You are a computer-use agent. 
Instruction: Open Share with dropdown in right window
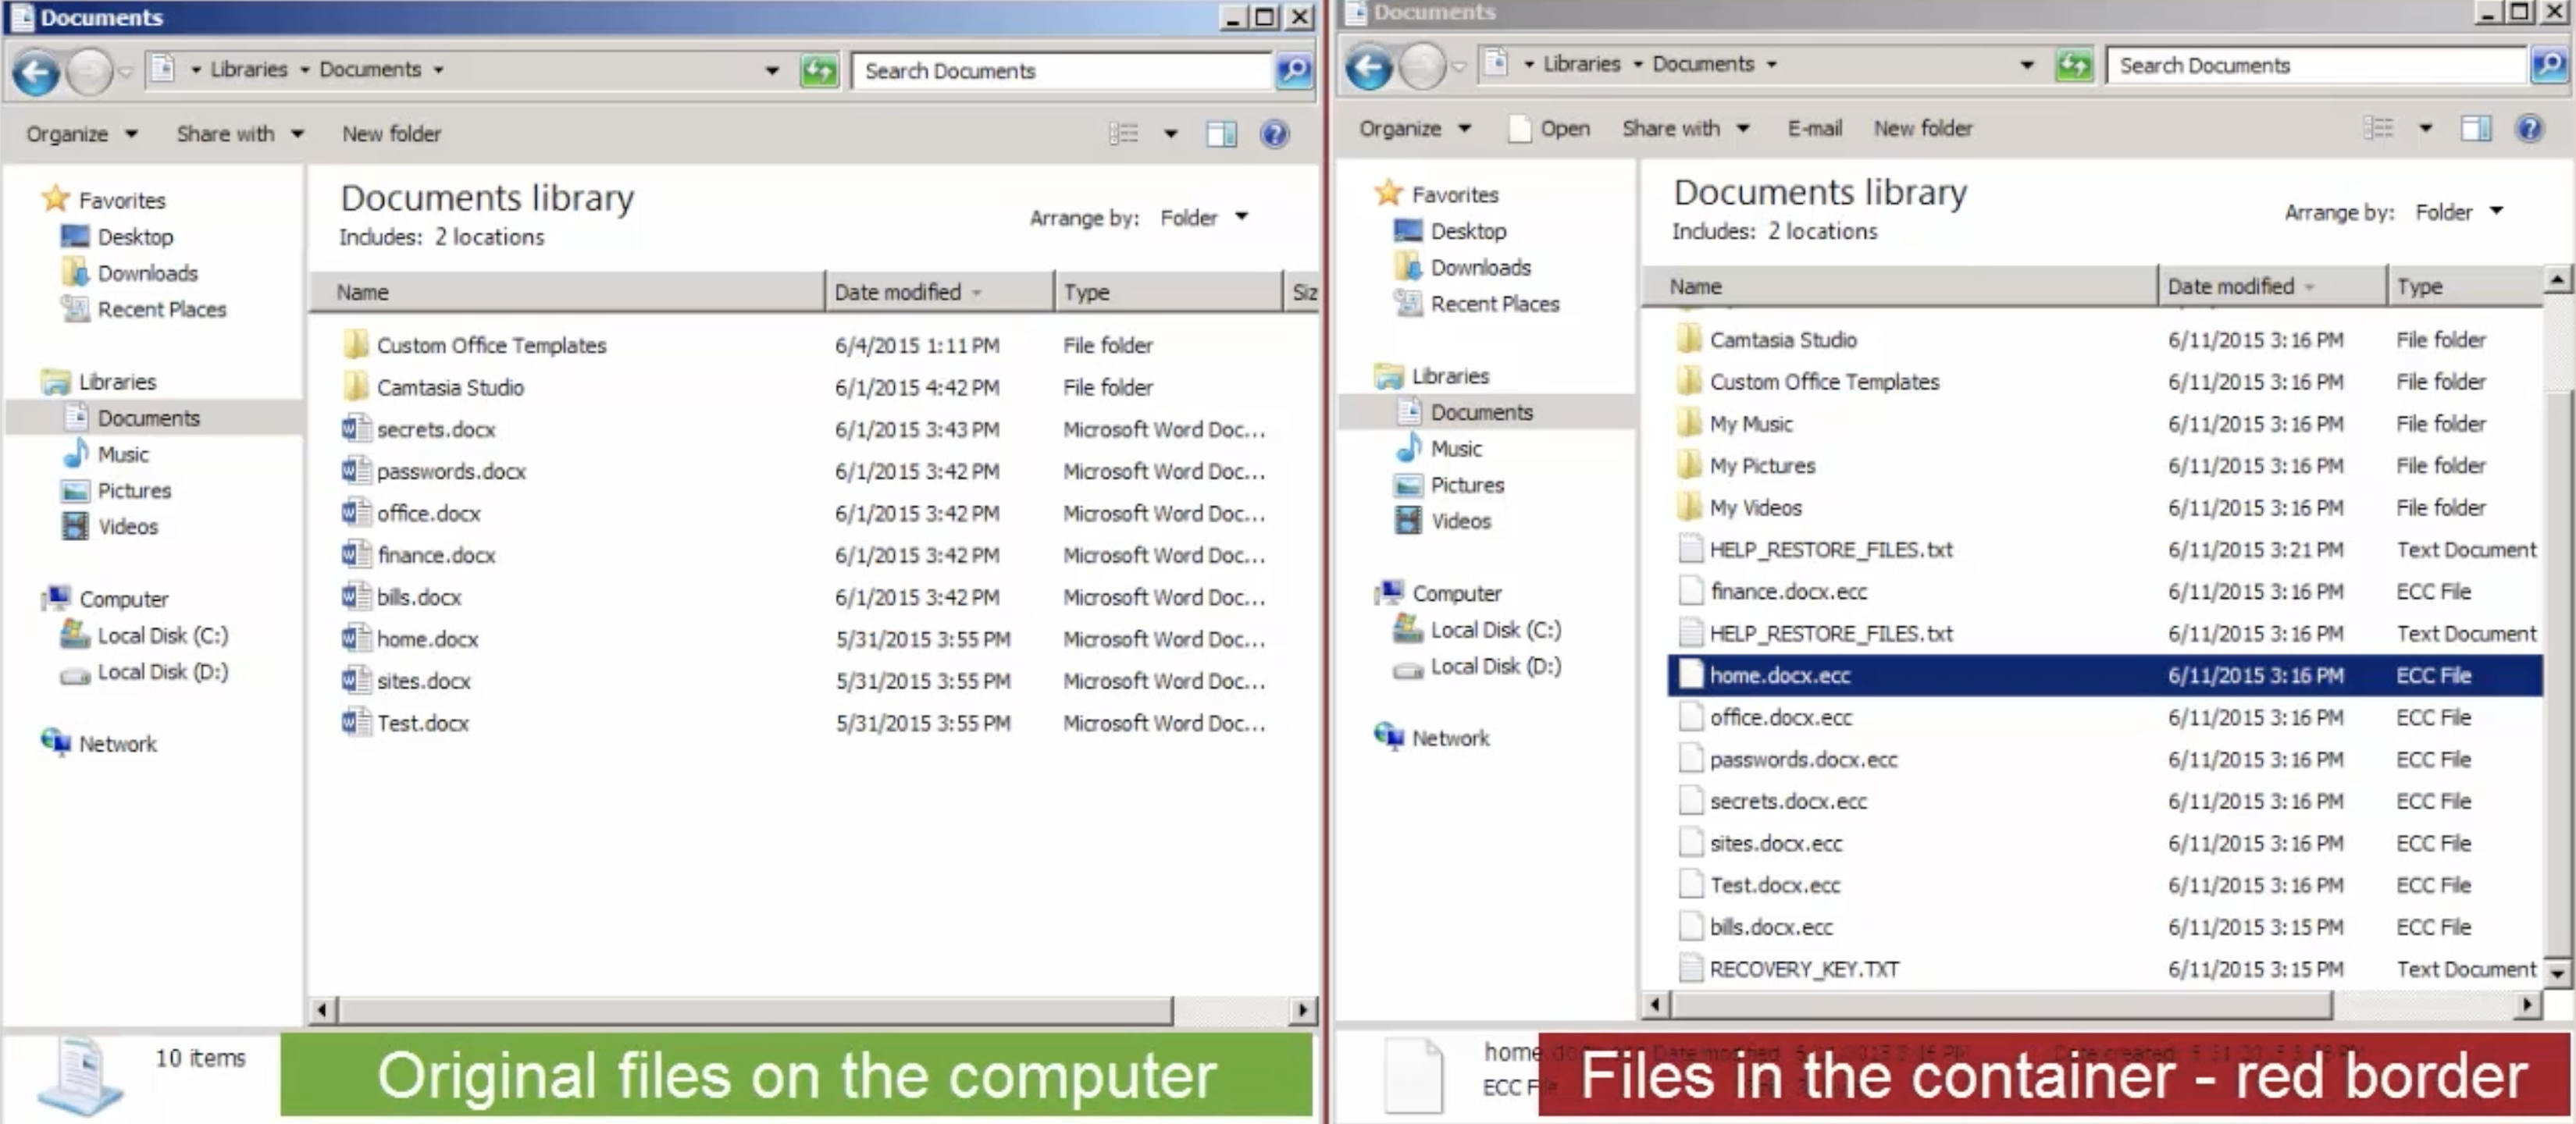(x=1684, y=128)
